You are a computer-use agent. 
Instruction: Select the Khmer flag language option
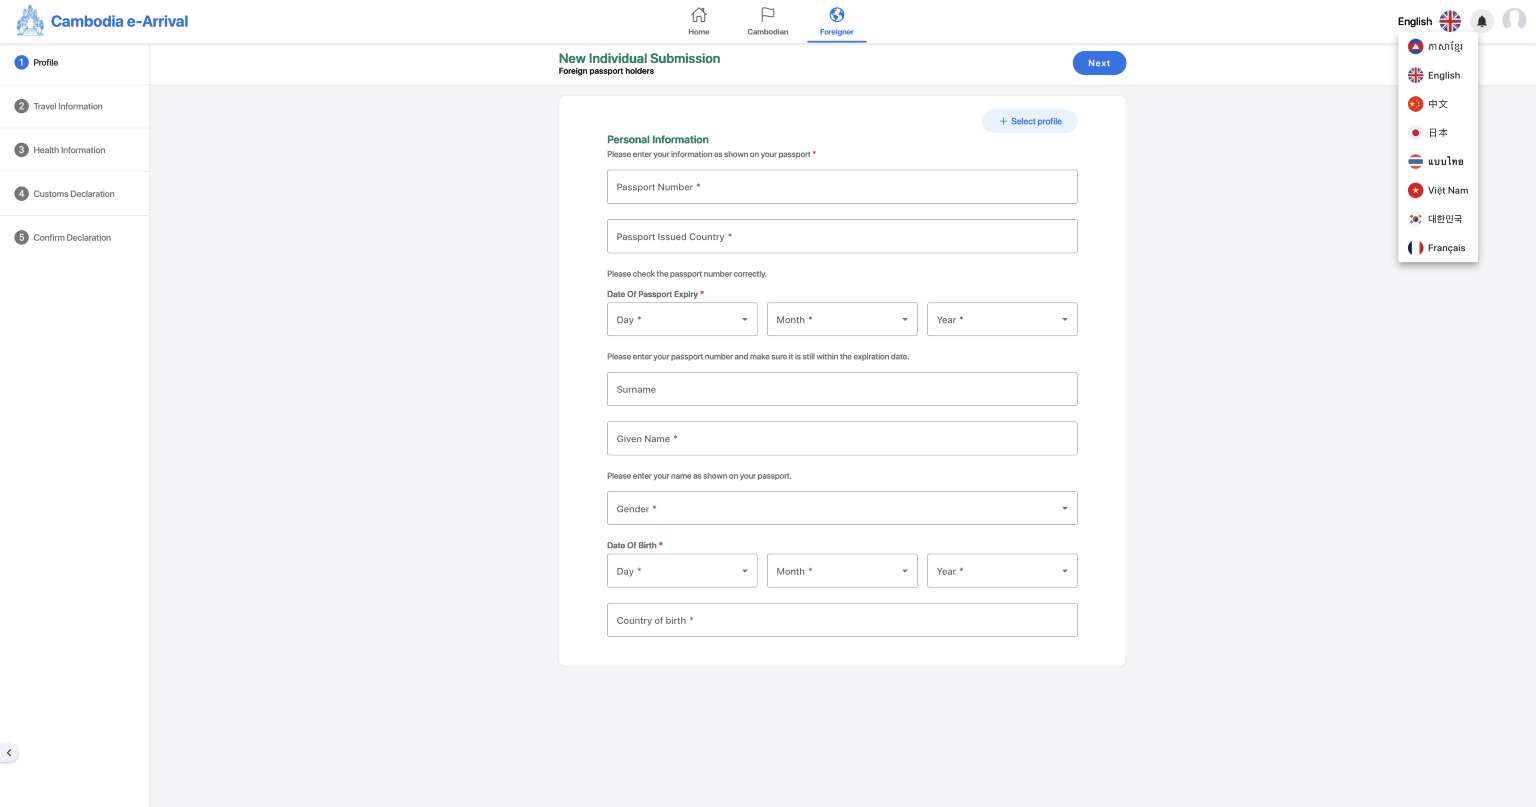click(x=1437, y=47)
